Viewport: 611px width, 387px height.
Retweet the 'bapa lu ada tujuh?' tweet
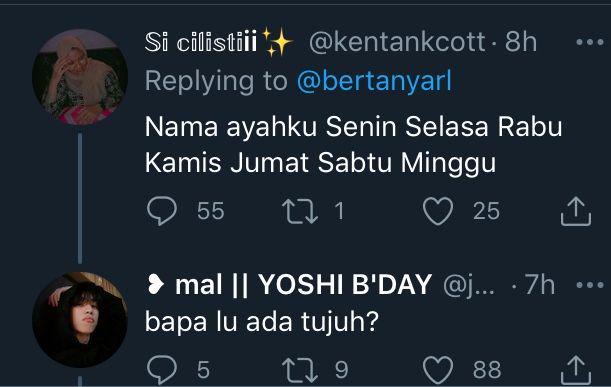click(x=300, y=369)
